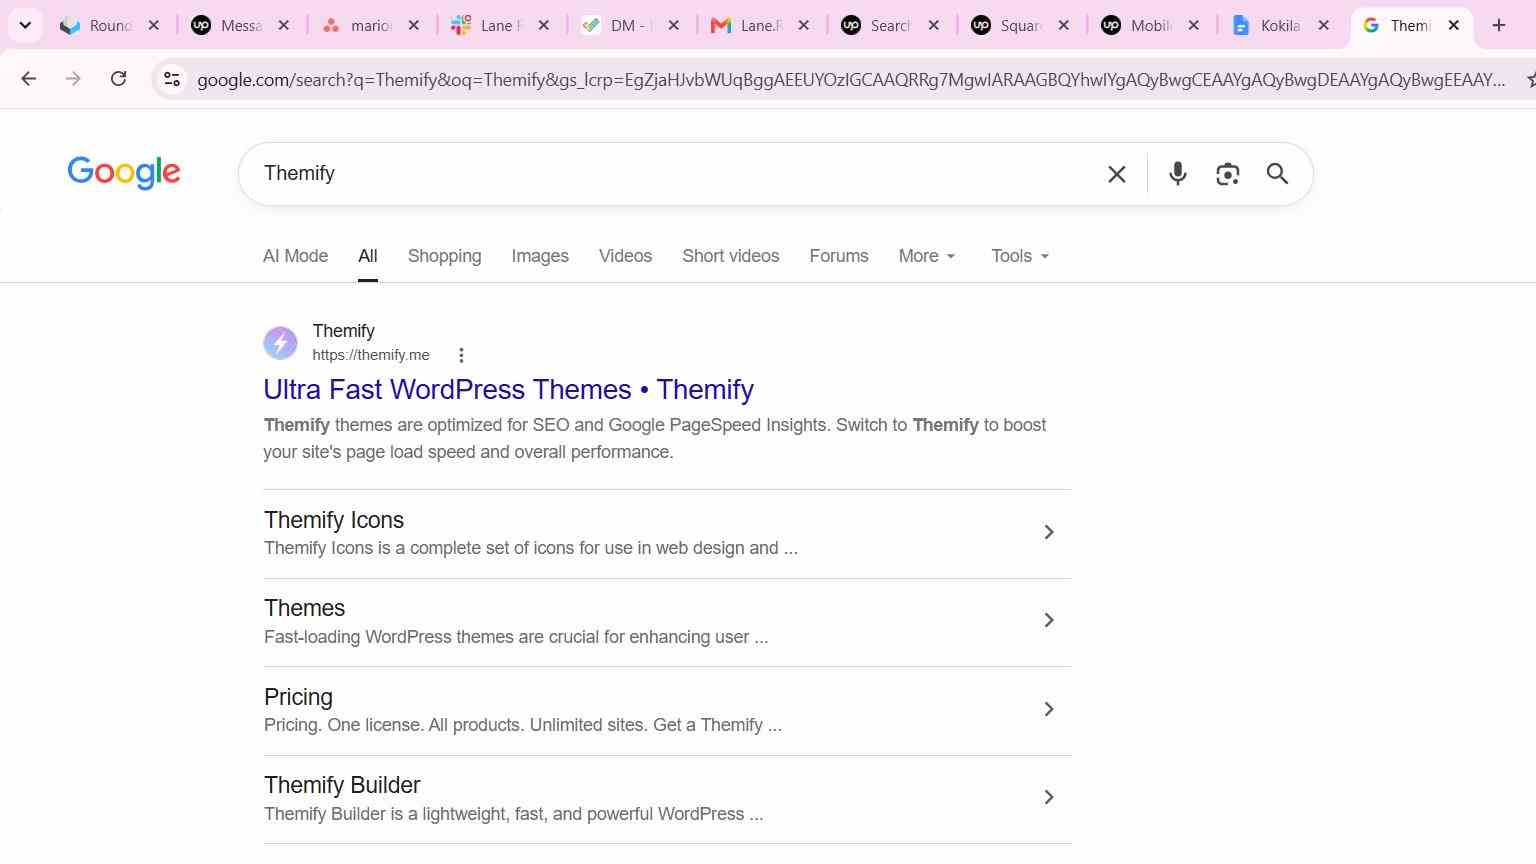The width and height of the screenshot is (1536, 864).
Task: Go back with browser back arrow
Action: 28,79
